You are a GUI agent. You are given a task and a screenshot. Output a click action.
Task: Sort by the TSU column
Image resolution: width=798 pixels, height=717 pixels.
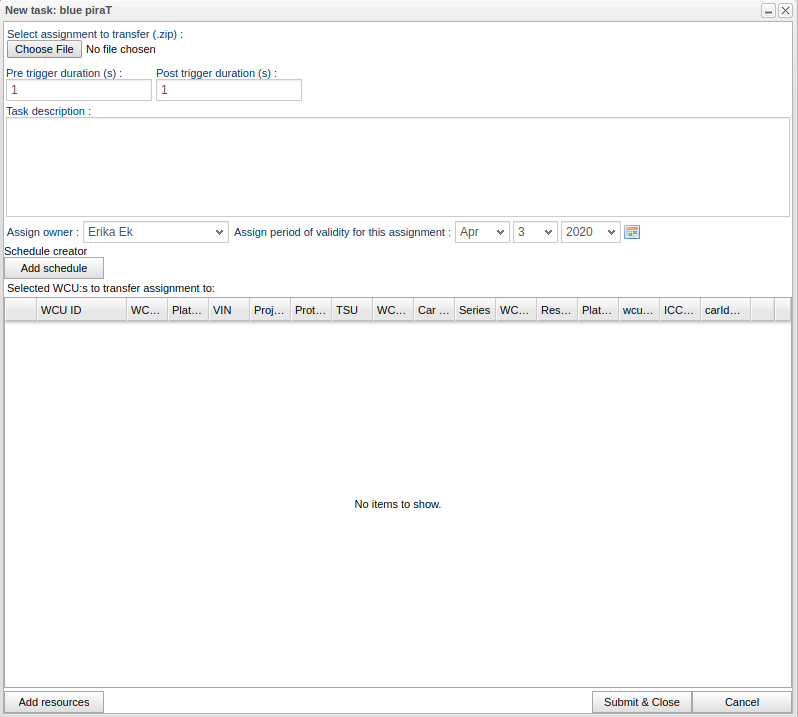coord(351,310)
